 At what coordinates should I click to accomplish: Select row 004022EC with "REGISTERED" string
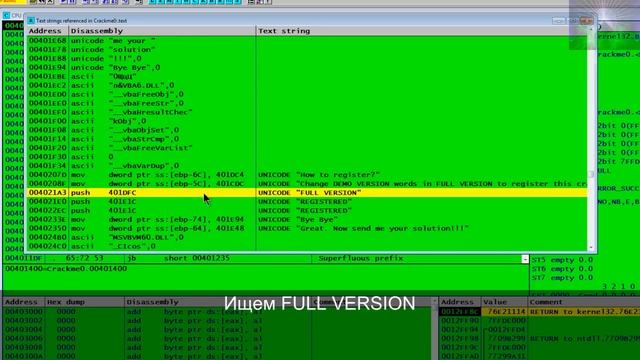coord(307,211)
